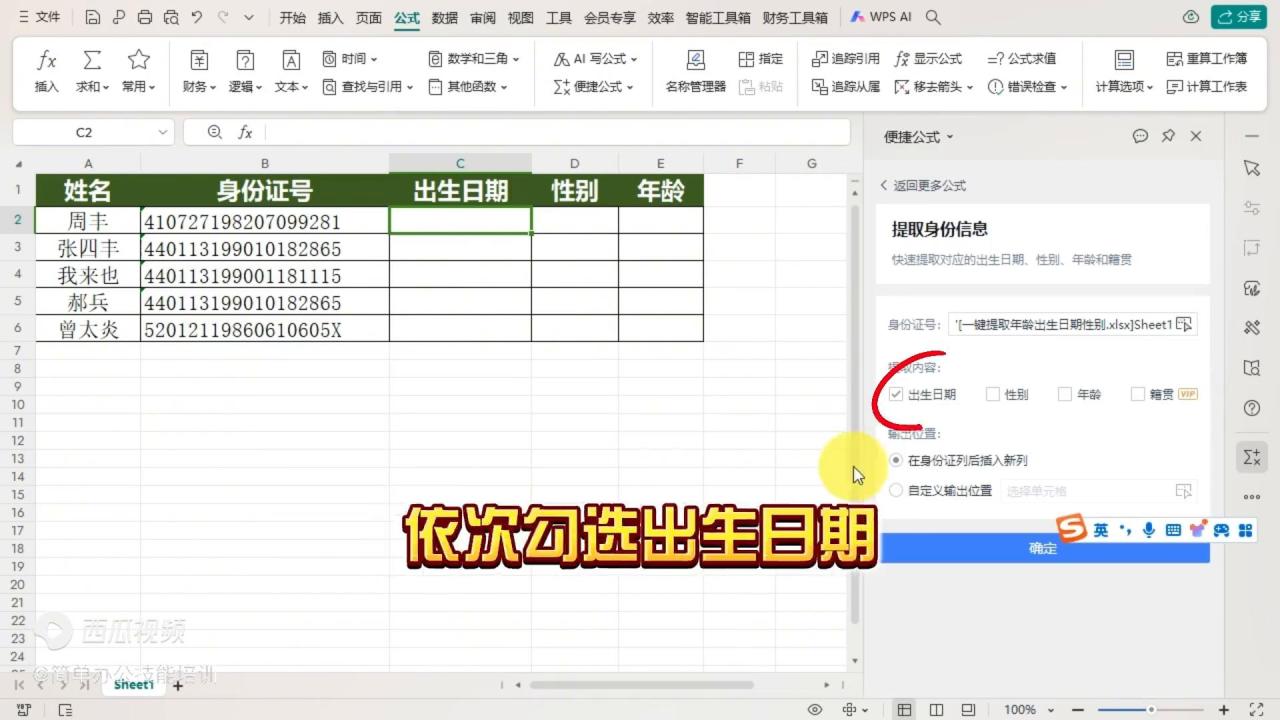
Task: Click the Save icon in quick access toolbar
Action: (93, 17)
